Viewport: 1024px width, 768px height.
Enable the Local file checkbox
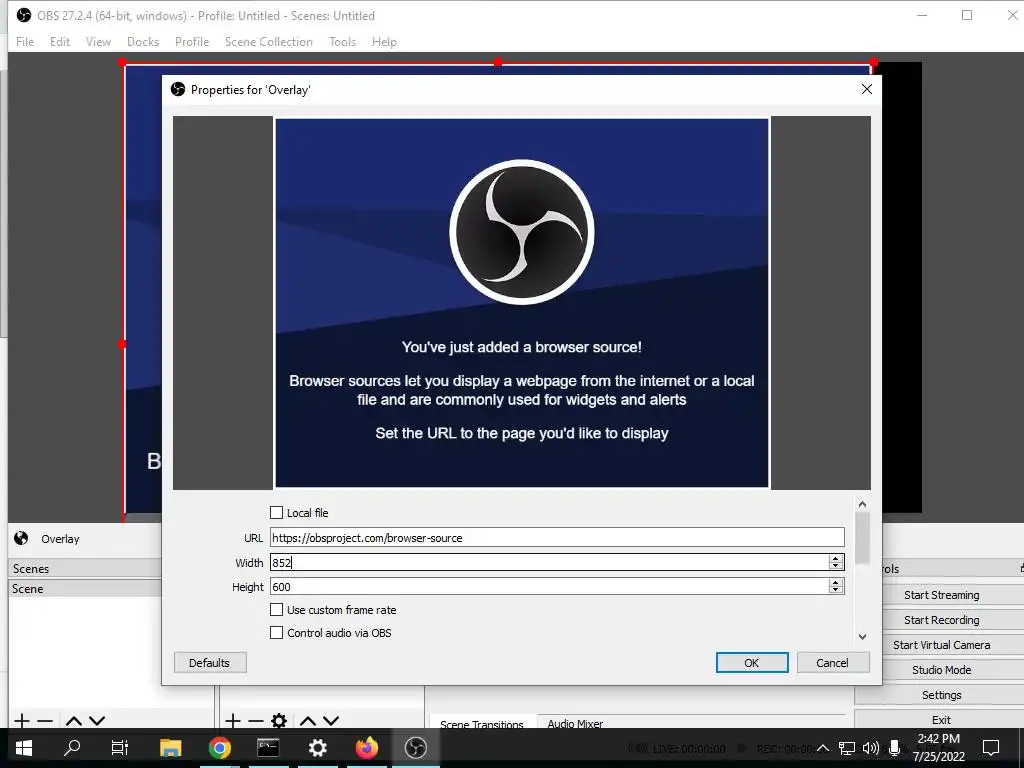(x=276, y=513)
